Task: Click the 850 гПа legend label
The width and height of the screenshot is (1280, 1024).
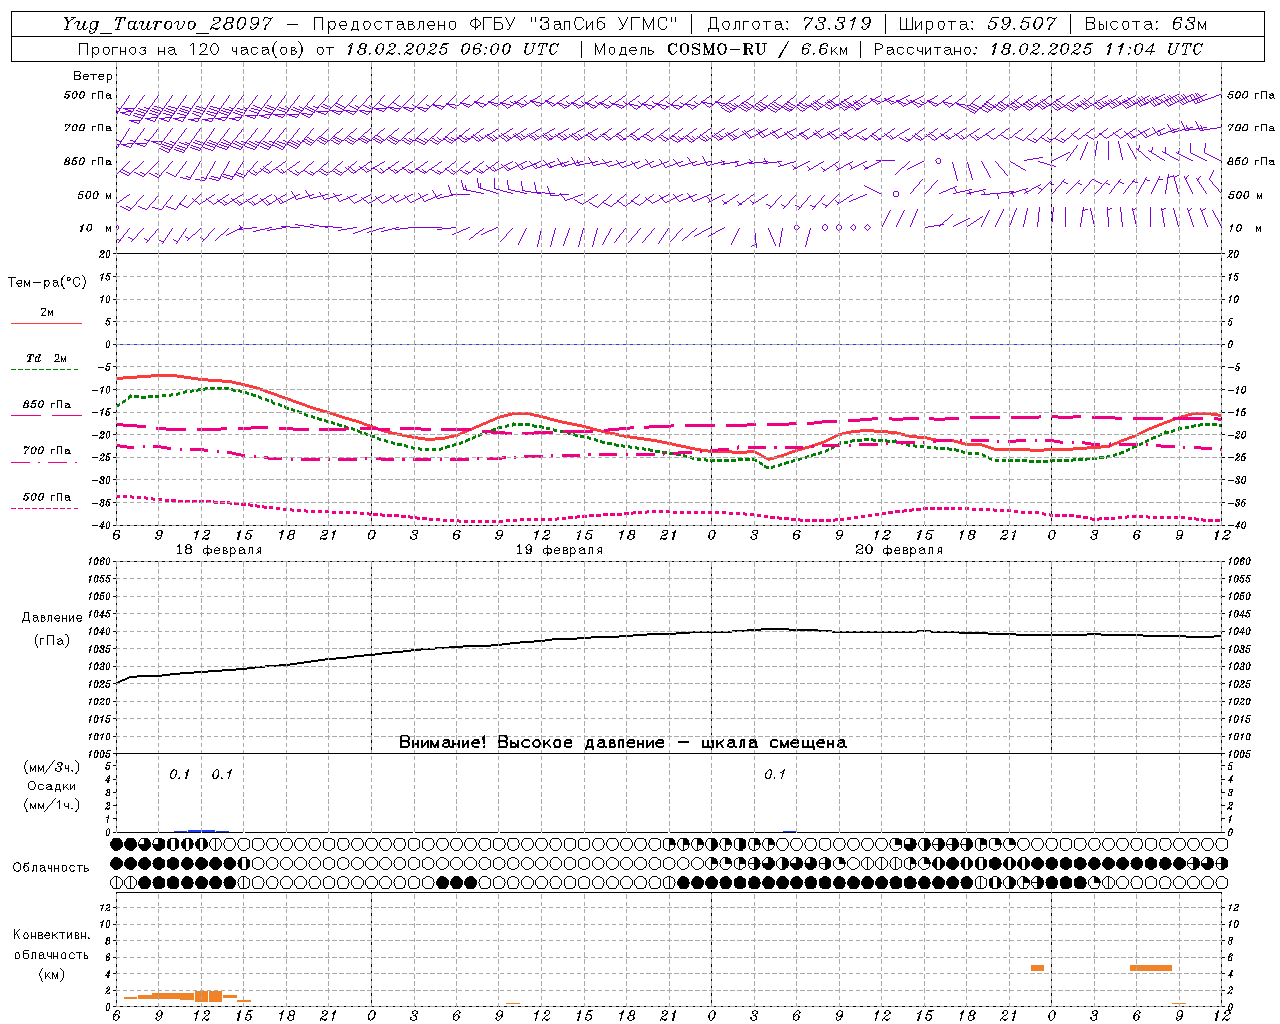Action: [x=47, y=405]
